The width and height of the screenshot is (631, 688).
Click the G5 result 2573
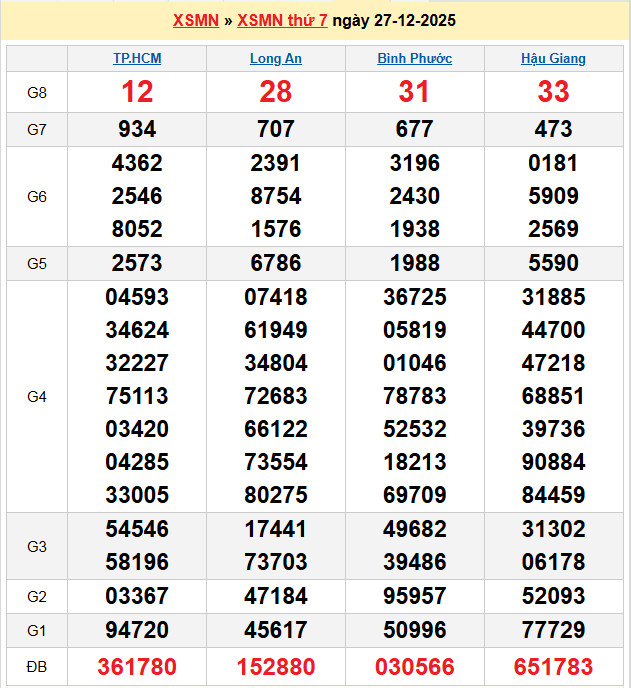click(x=137, y=264)
